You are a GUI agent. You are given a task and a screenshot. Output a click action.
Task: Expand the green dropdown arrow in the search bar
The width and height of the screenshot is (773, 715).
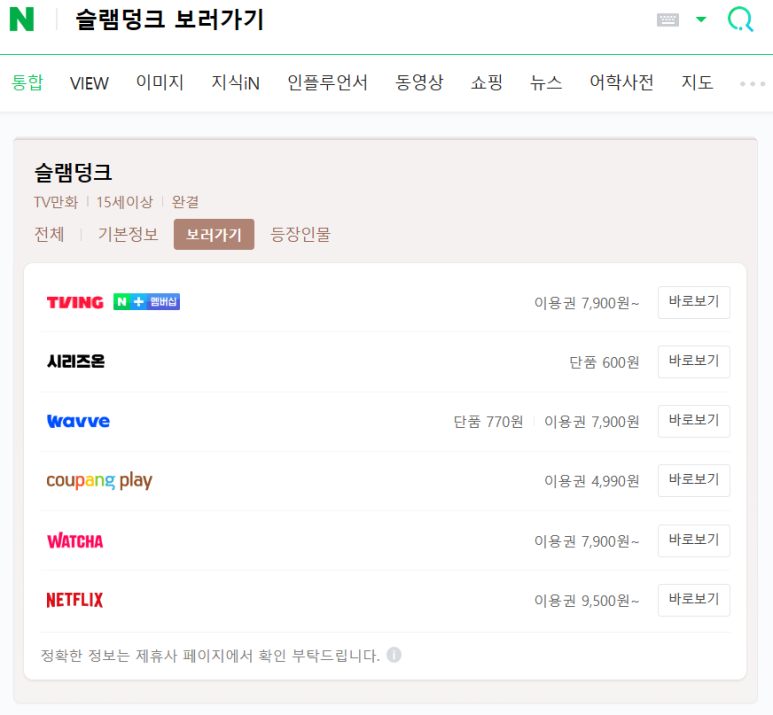point(701,20)
